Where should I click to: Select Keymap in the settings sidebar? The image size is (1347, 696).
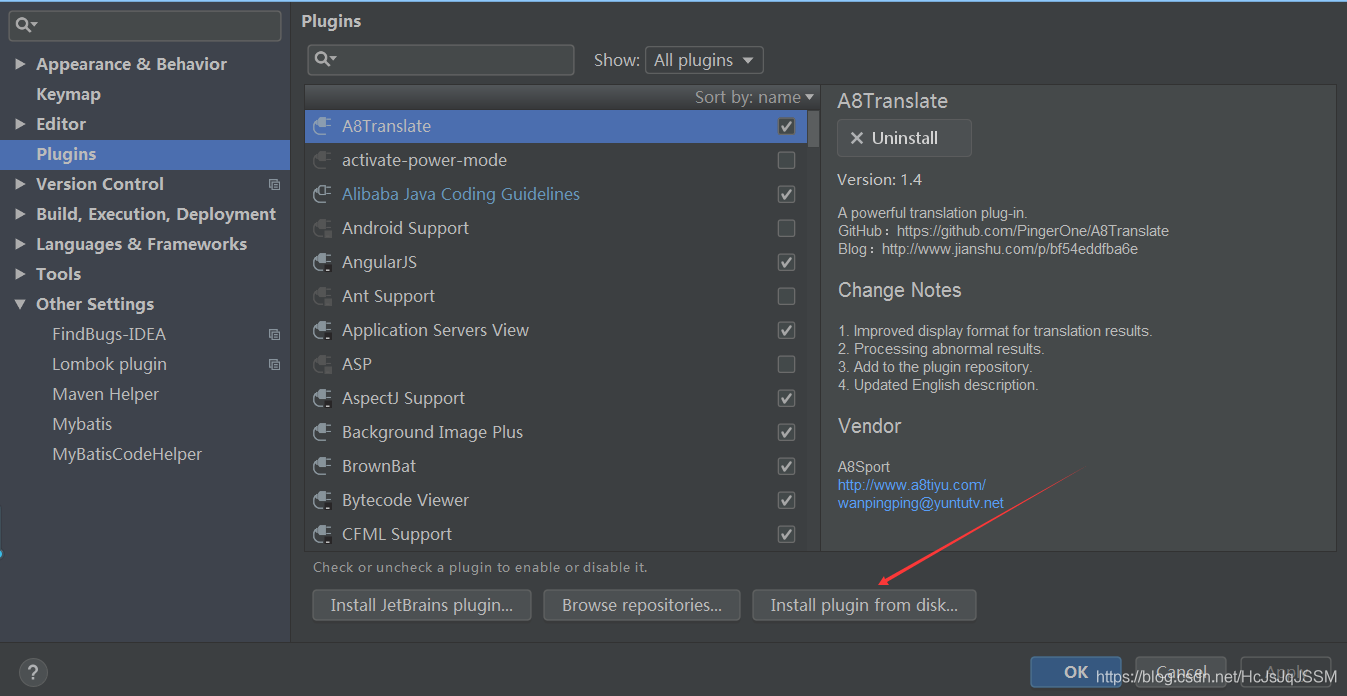[x=68, y=94]
